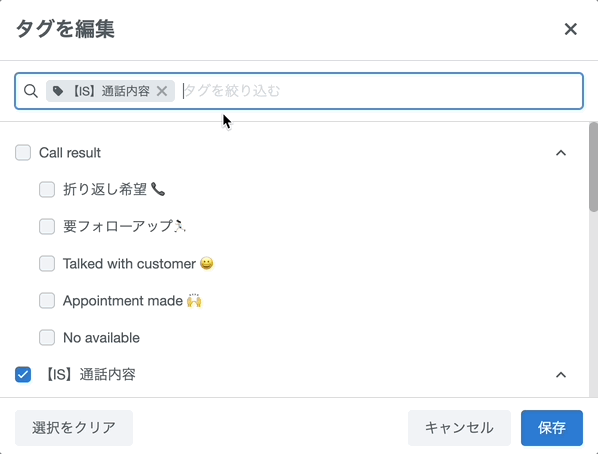Screen dimensions: 598x454
Task: Check the 折り返し希望 checkbox
Action: click(47, 190)
